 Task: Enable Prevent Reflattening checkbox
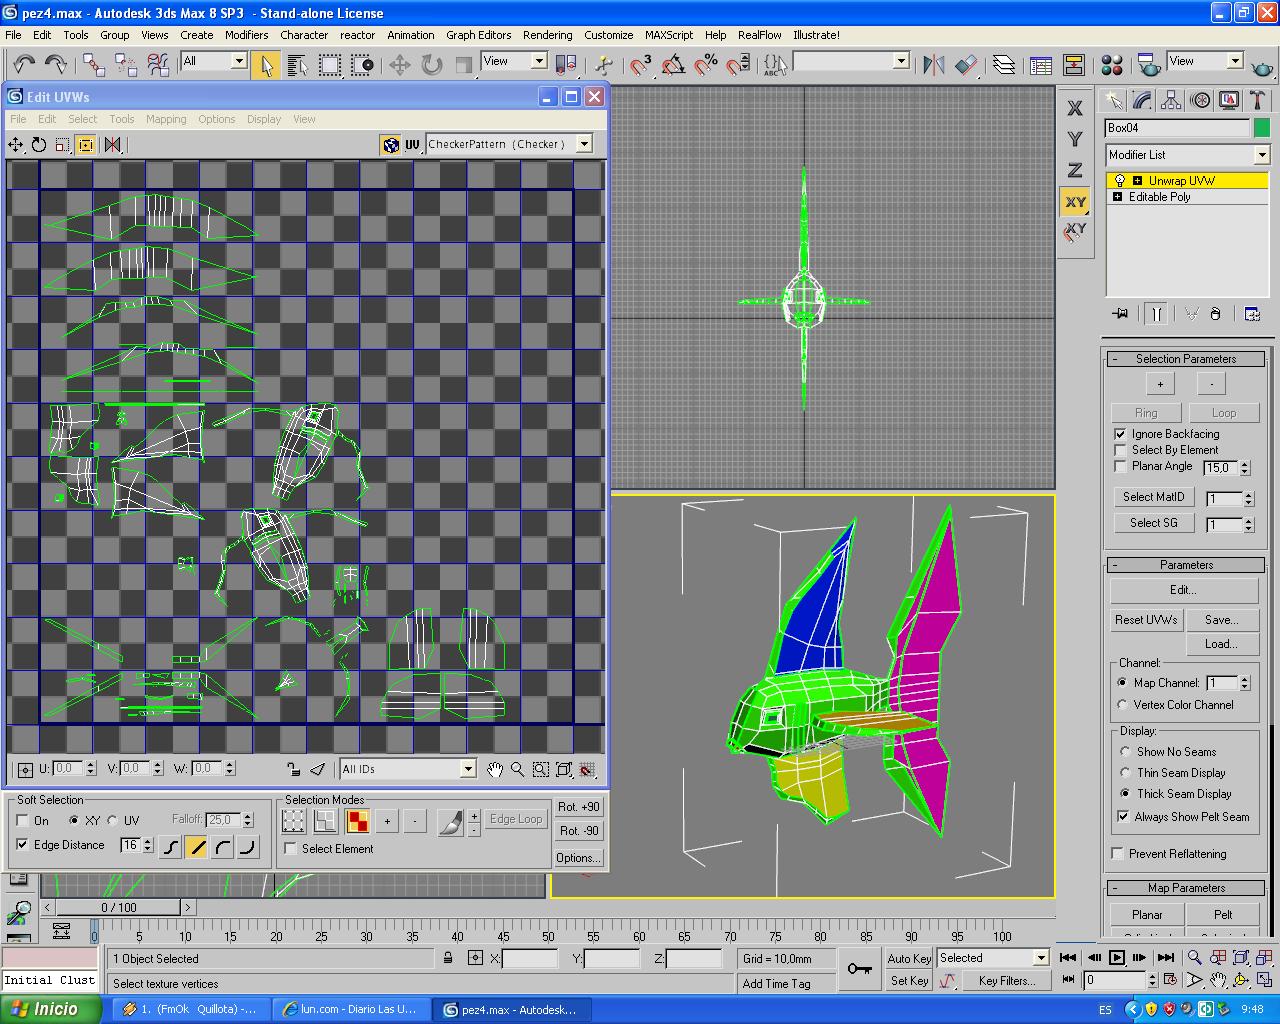(1118, 854)
